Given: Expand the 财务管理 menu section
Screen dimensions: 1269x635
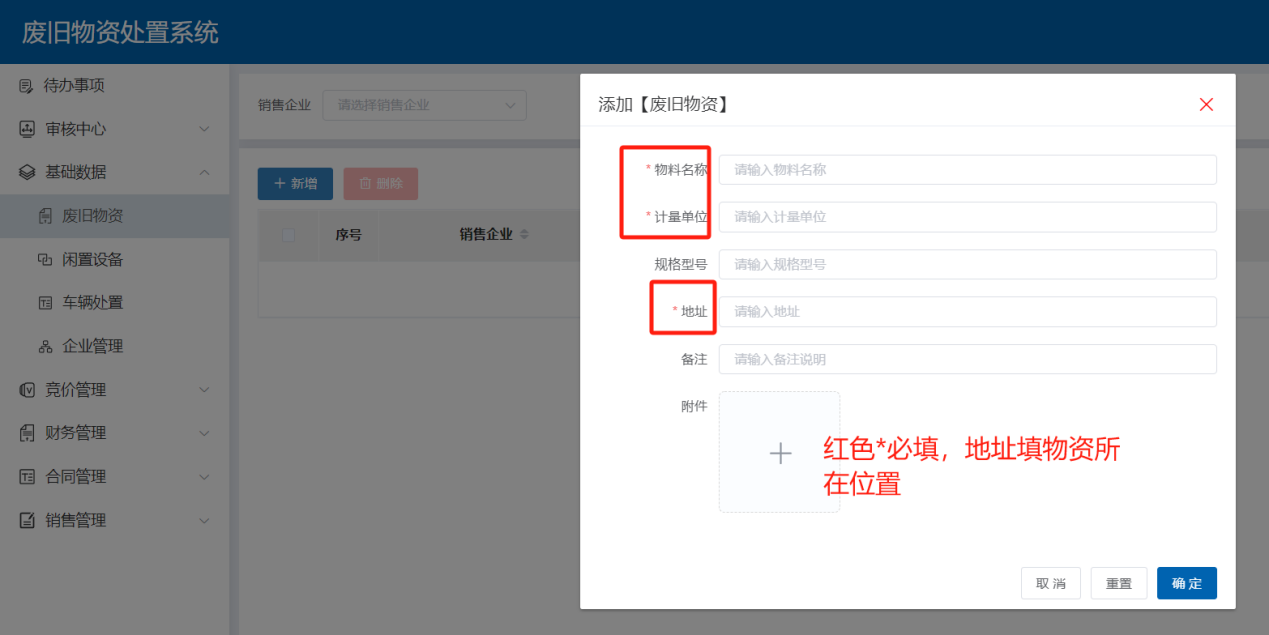Looking at the screenshot, I should (x=204, y=433).
